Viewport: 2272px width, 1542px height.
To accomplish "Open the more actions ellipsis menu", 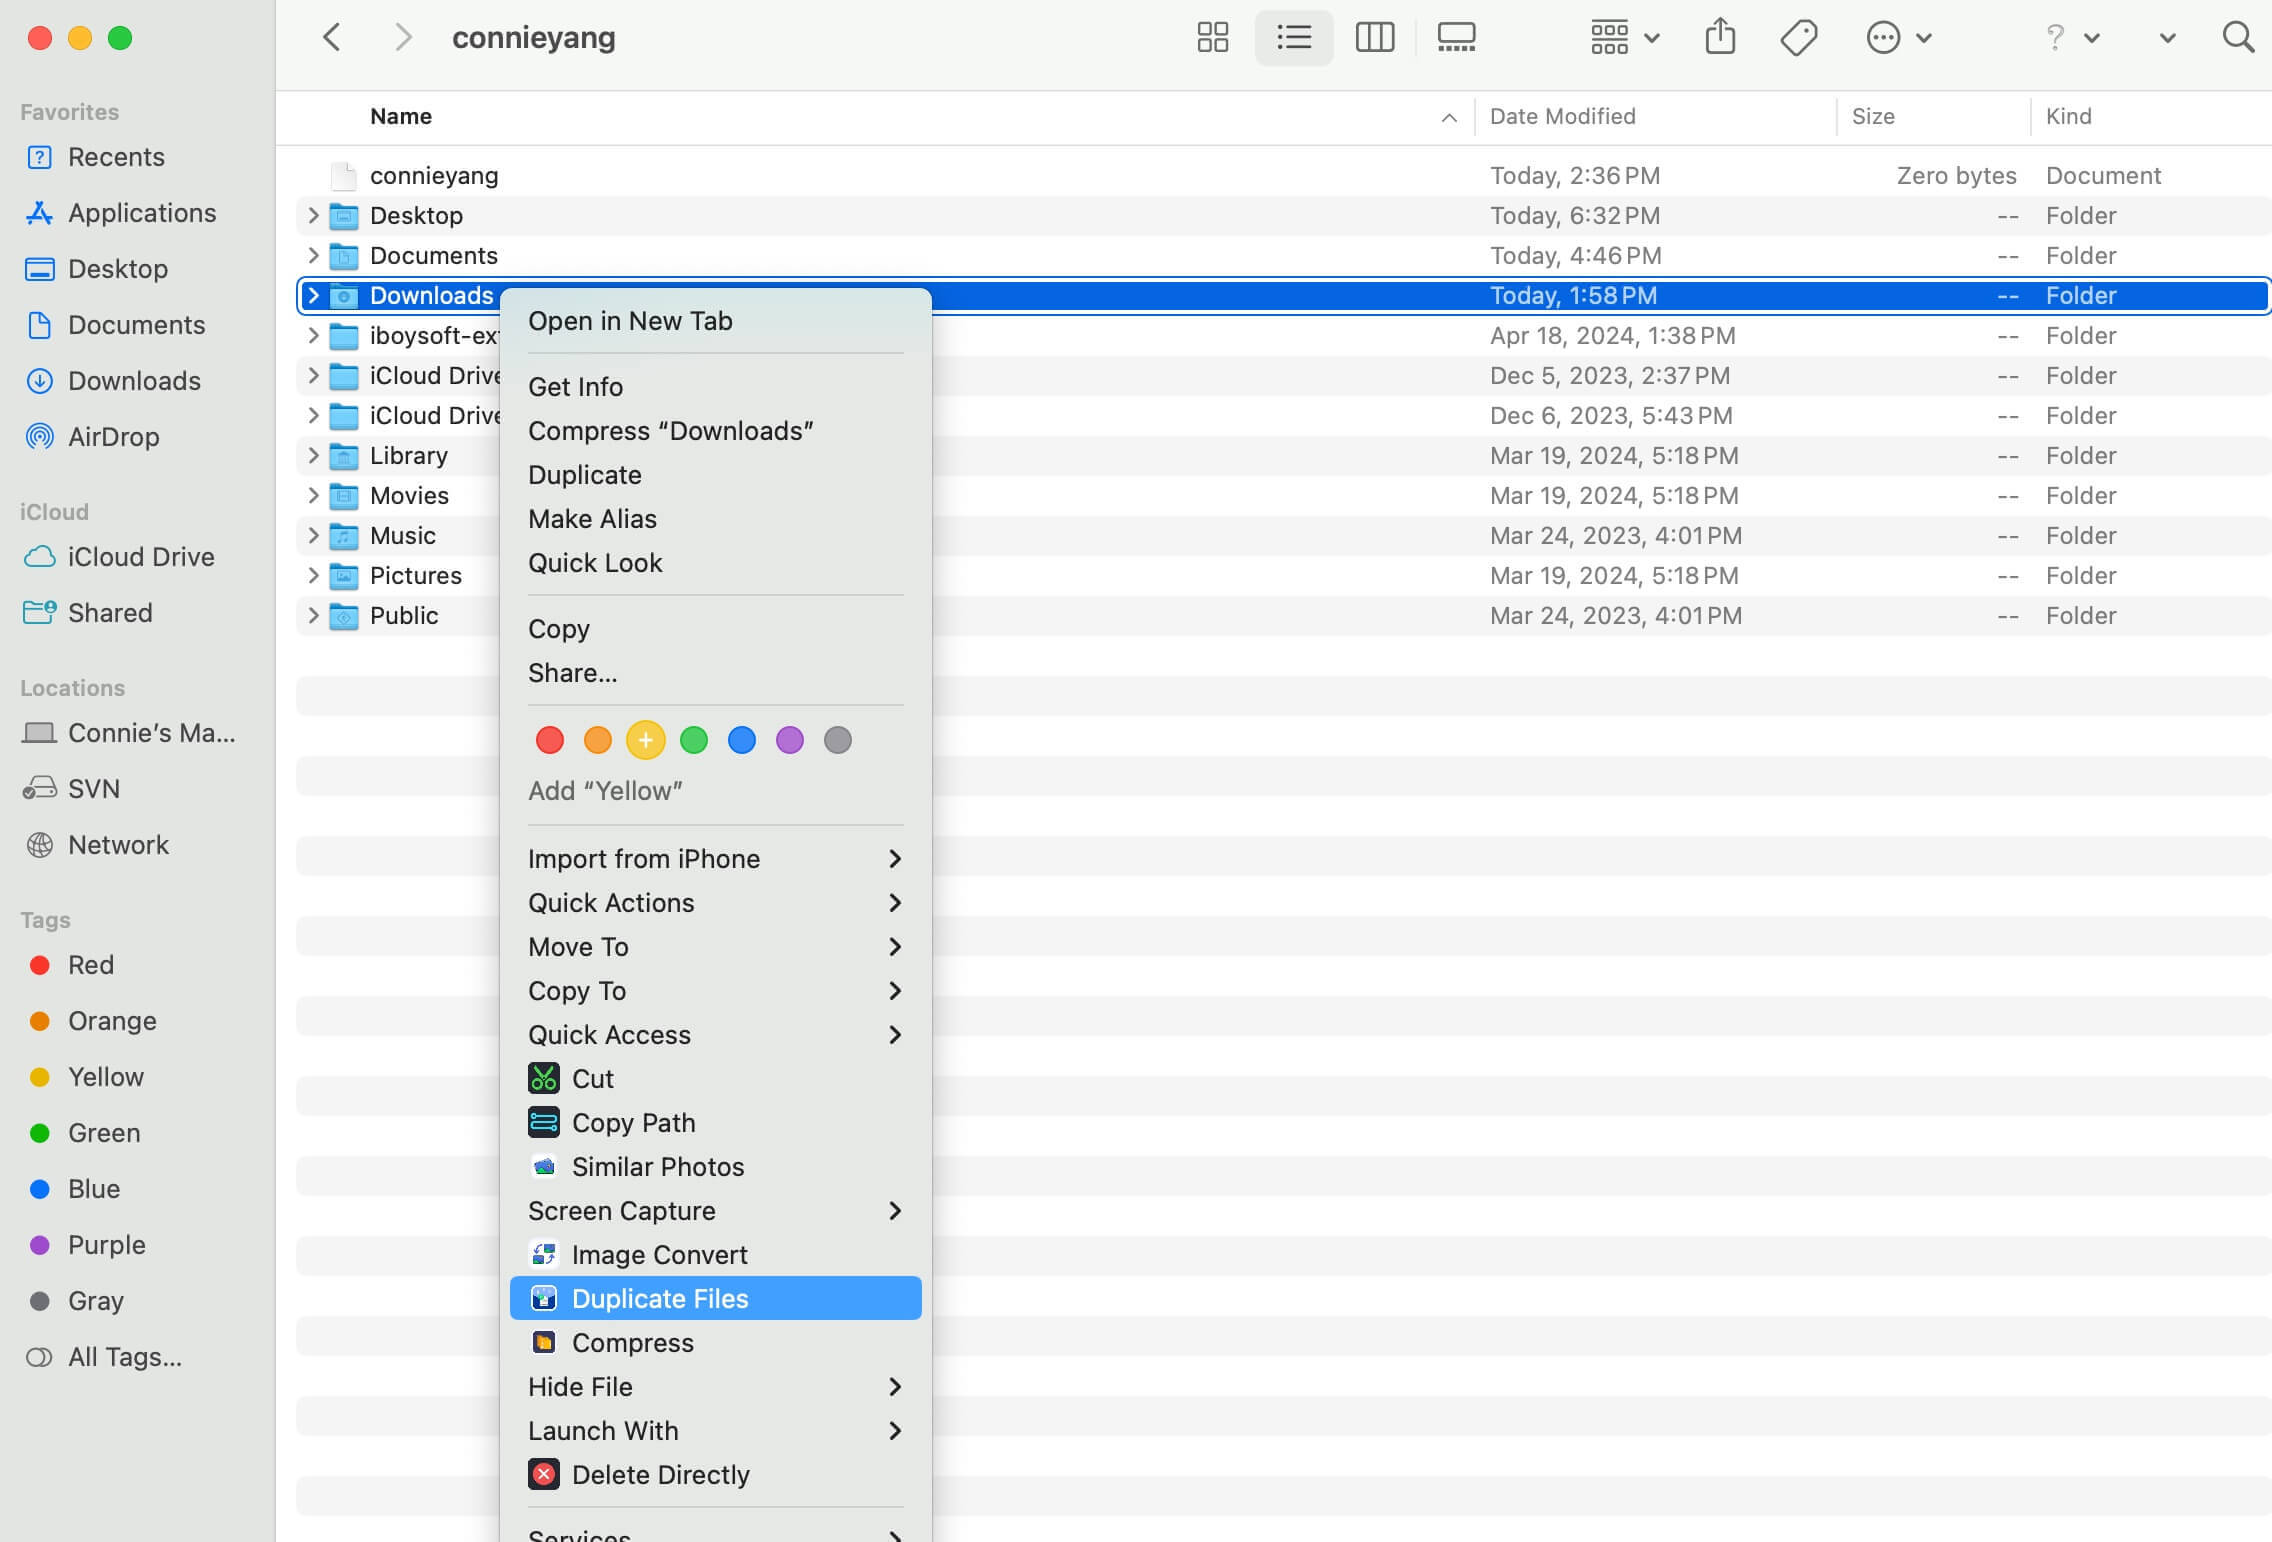I will (x=1884, y=37).
